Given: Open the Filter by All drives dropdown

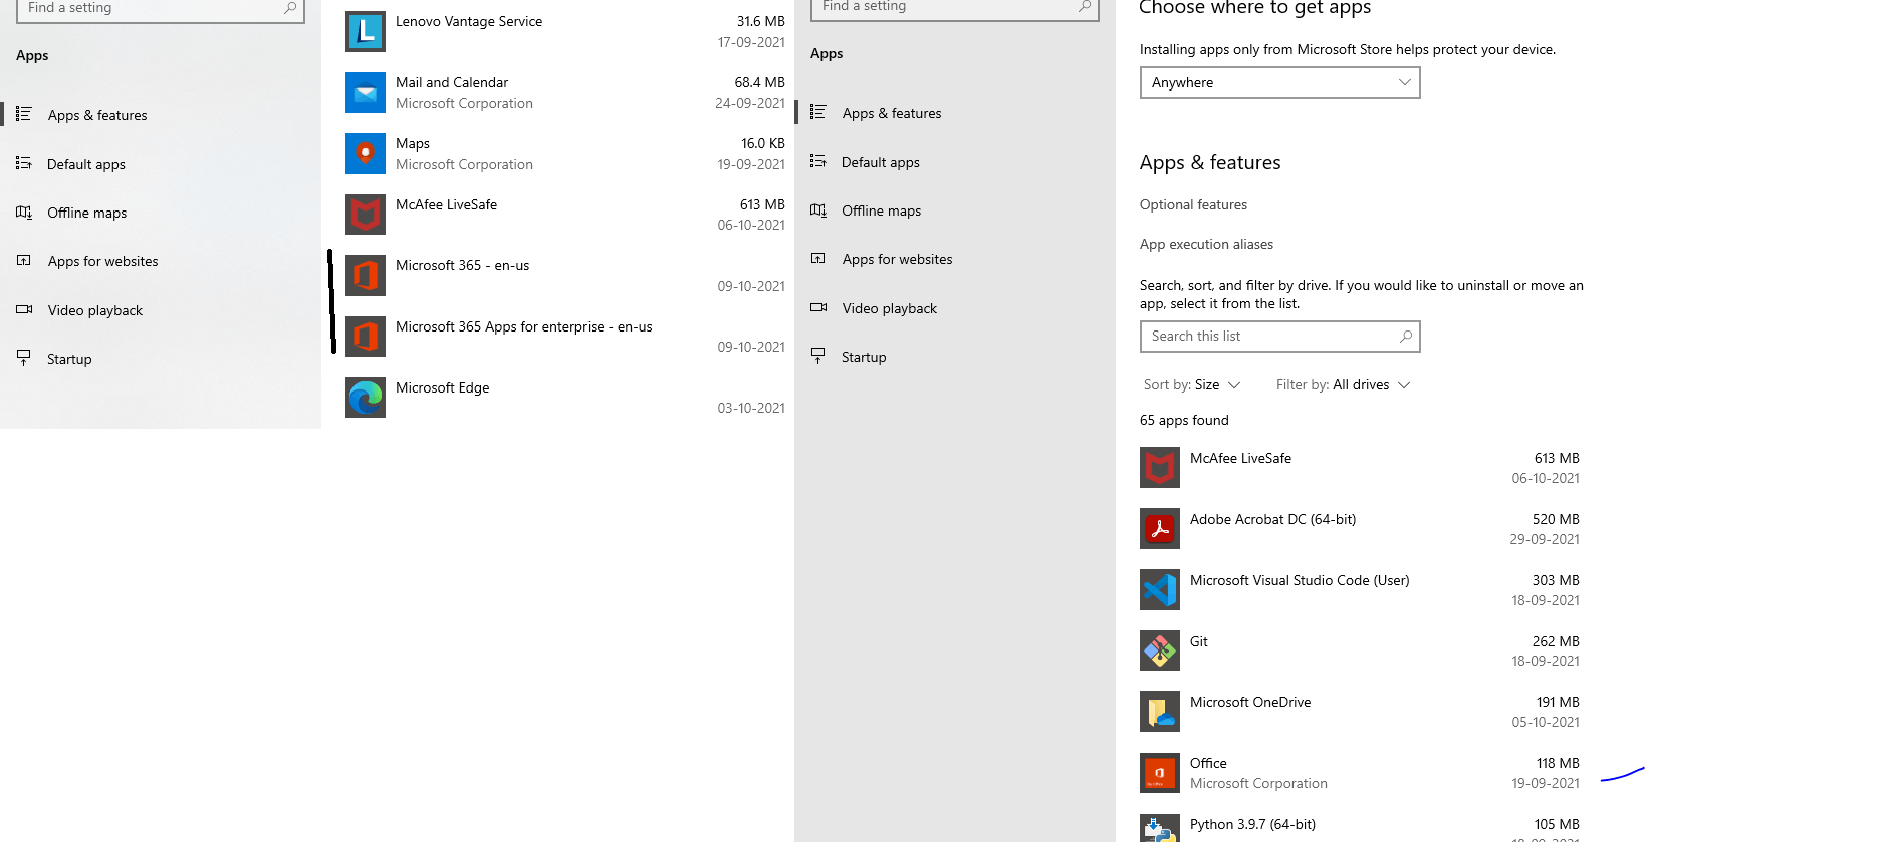Looking at the screenshot, I should (1343, 384).
